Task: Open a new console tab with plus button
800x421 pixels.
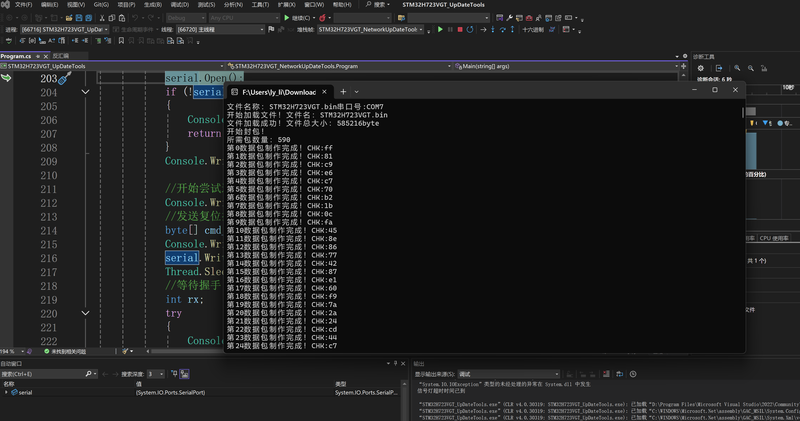Action: point(343,91)
